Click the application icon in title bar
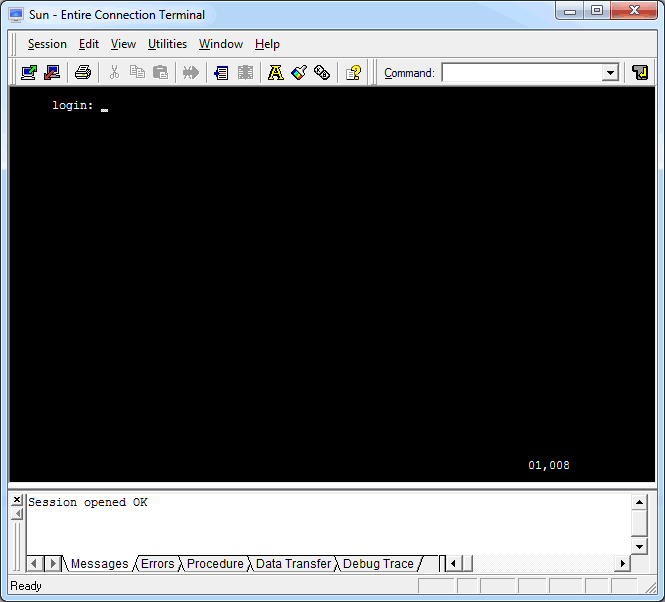Screen dimensions: 665x602 (16, 14)
